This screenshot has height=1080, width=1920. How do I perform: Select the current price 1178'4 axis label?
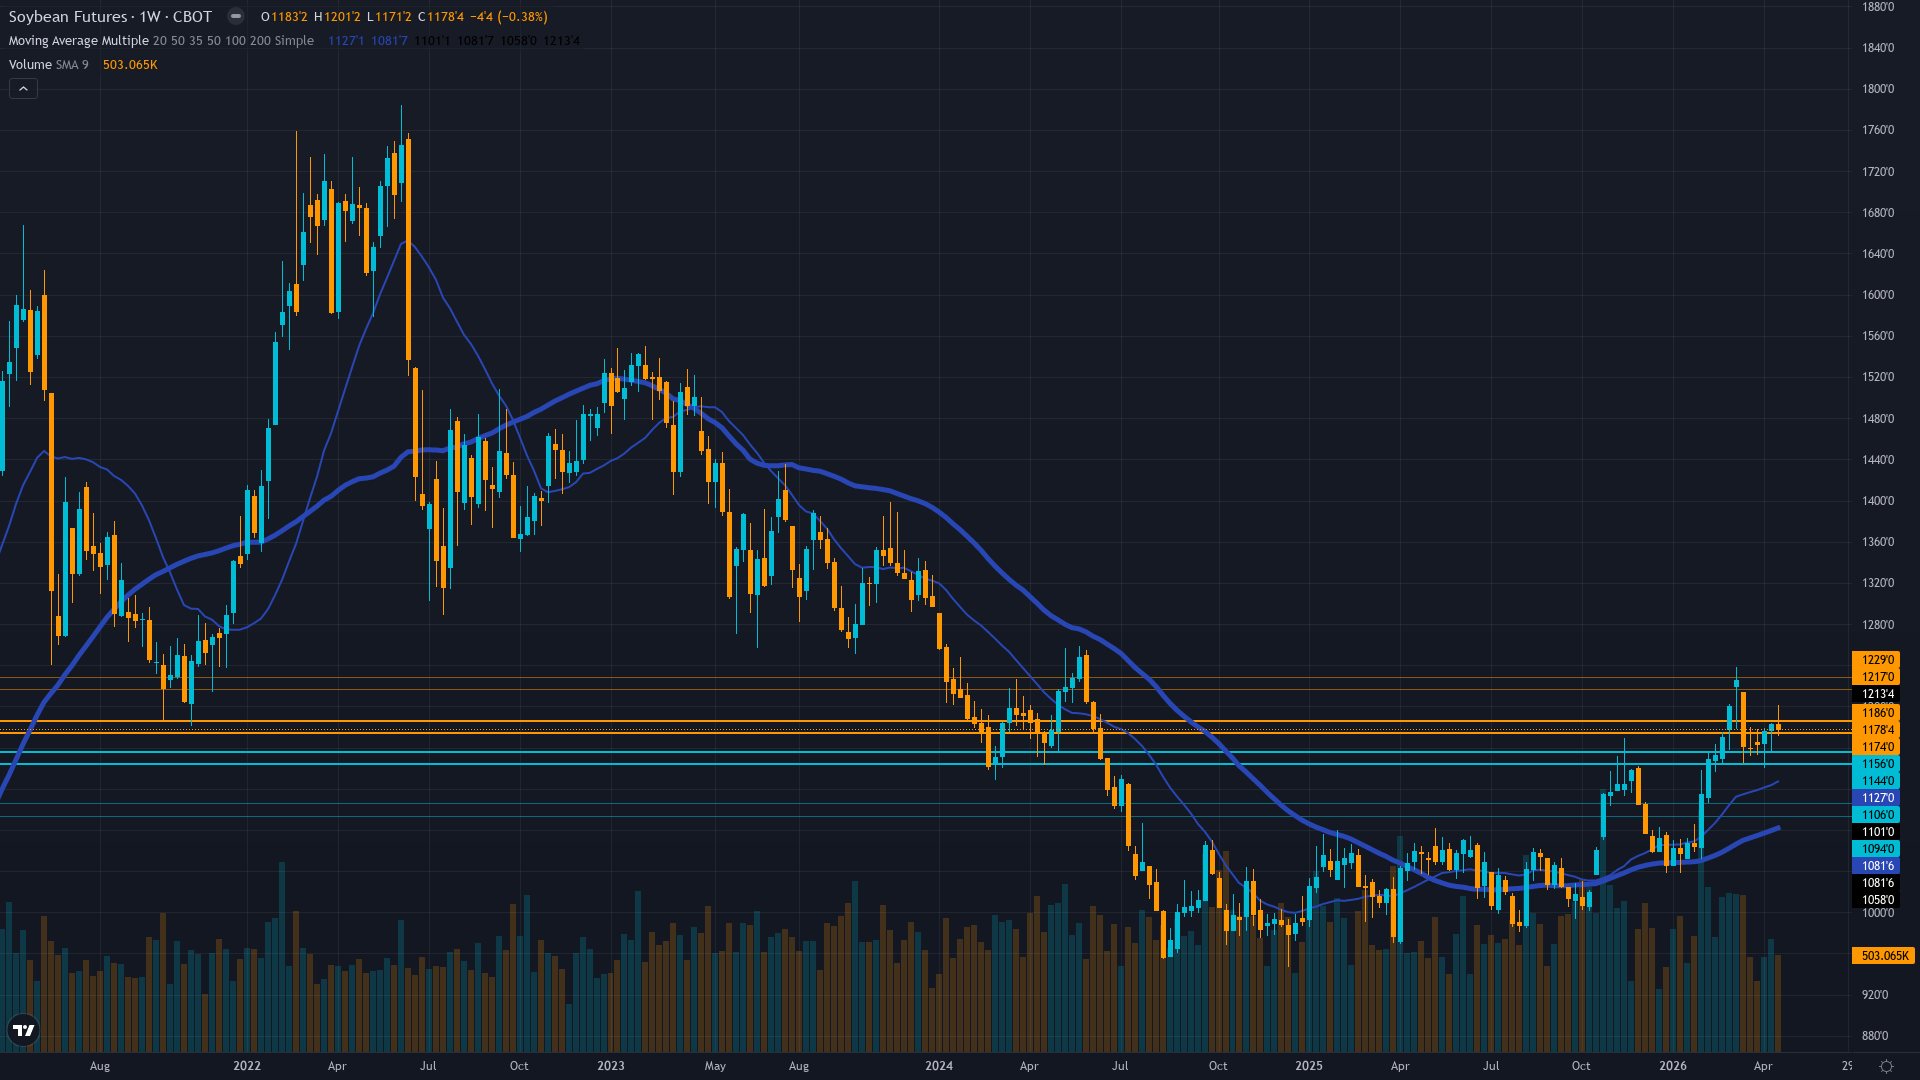pos(1876,730)
